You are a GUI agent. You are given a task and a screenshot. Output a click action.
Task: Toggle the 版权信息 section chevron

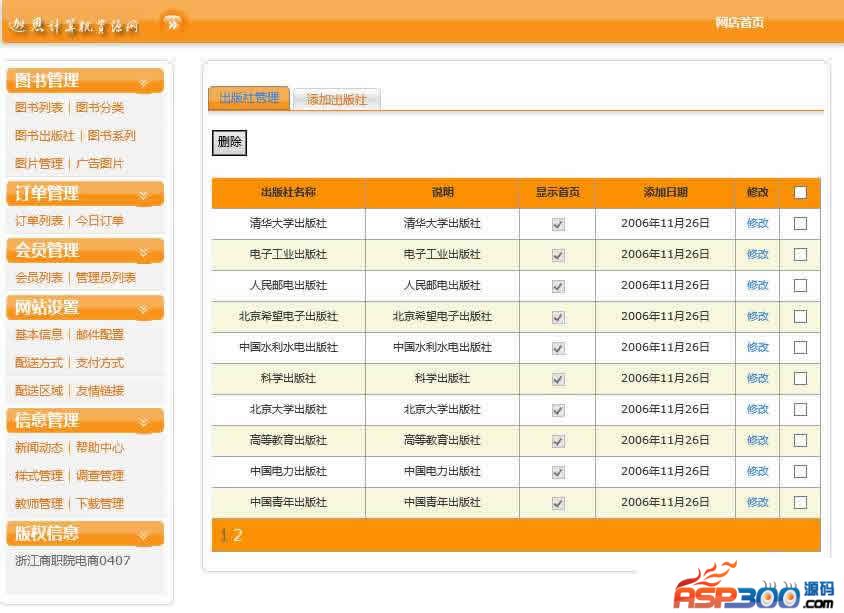pyautogui.click(x=144, y=536)
